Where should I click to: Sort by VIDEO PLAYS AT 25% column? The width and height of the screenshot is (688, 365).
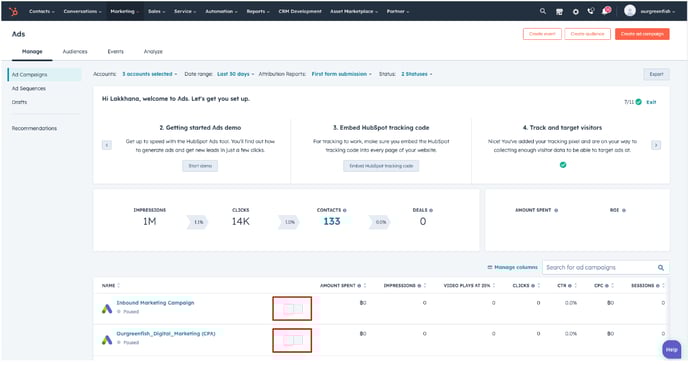(x=494, y=286)
